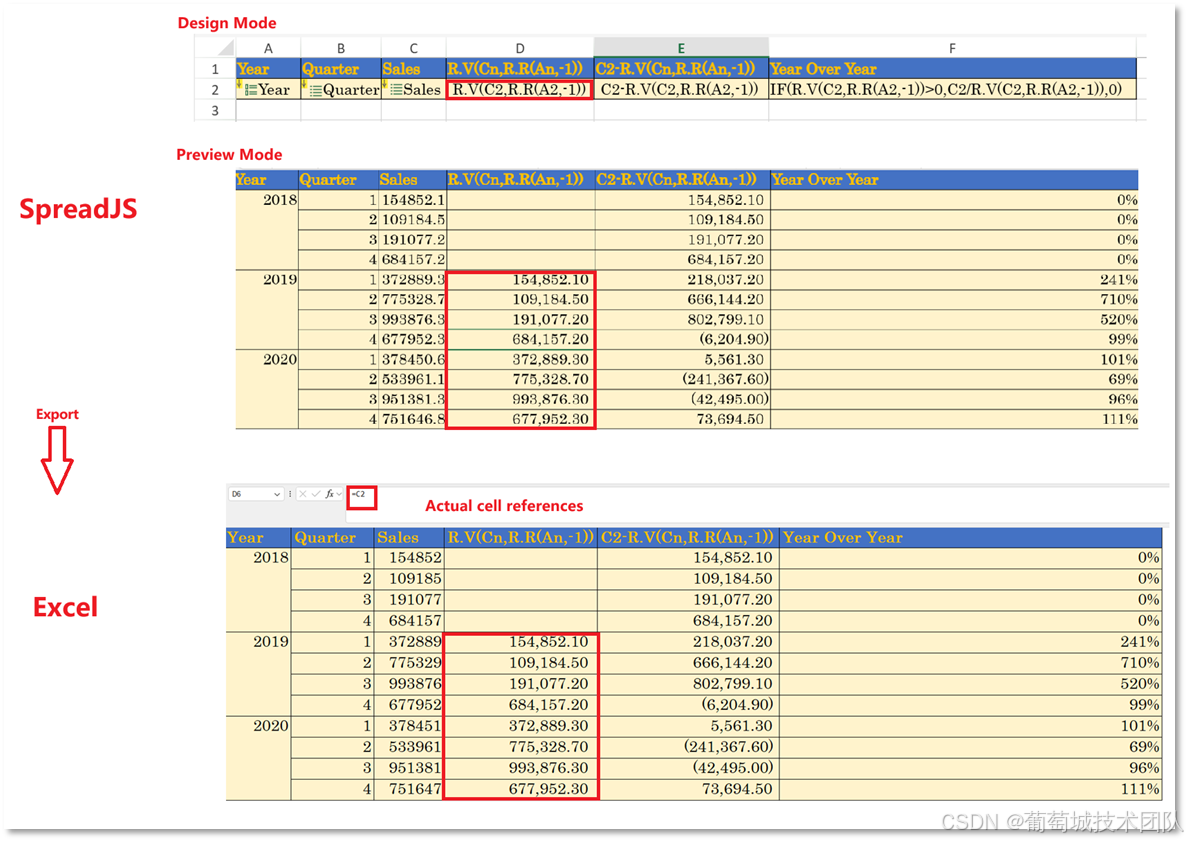Screen dimensions: 1188x842
Task: Click design cell F2 with the IF formula
Action: click(x=952, y=89)
